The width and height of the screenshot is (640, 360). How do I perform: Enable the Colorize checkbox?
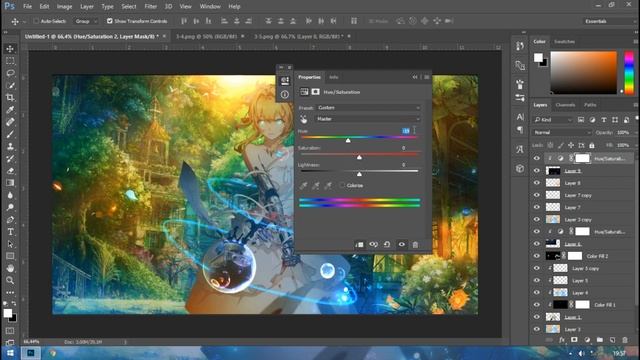(342, 185)
